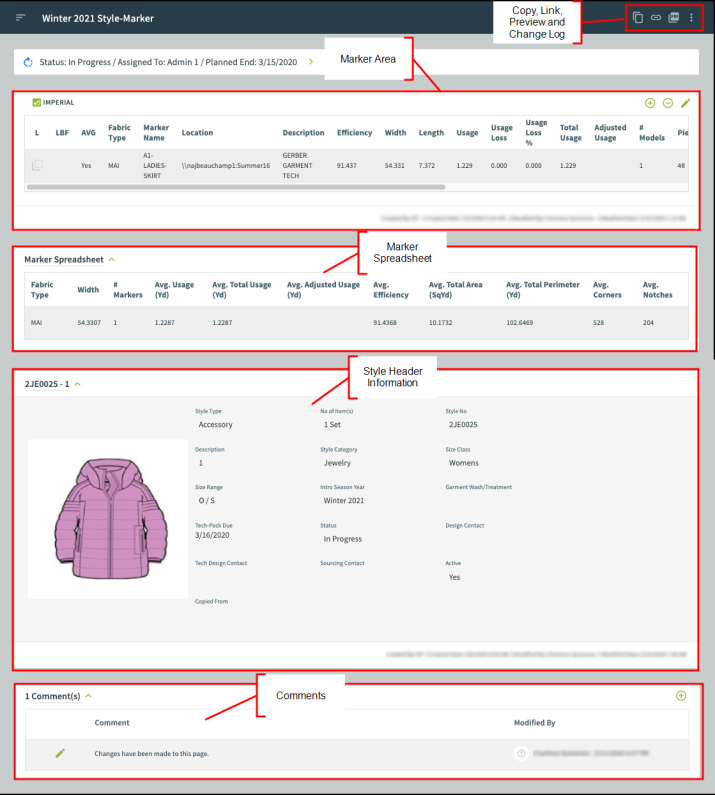Open the three-dot more options menu
Viewport: 715px width, 795px height.
[691, 18]
